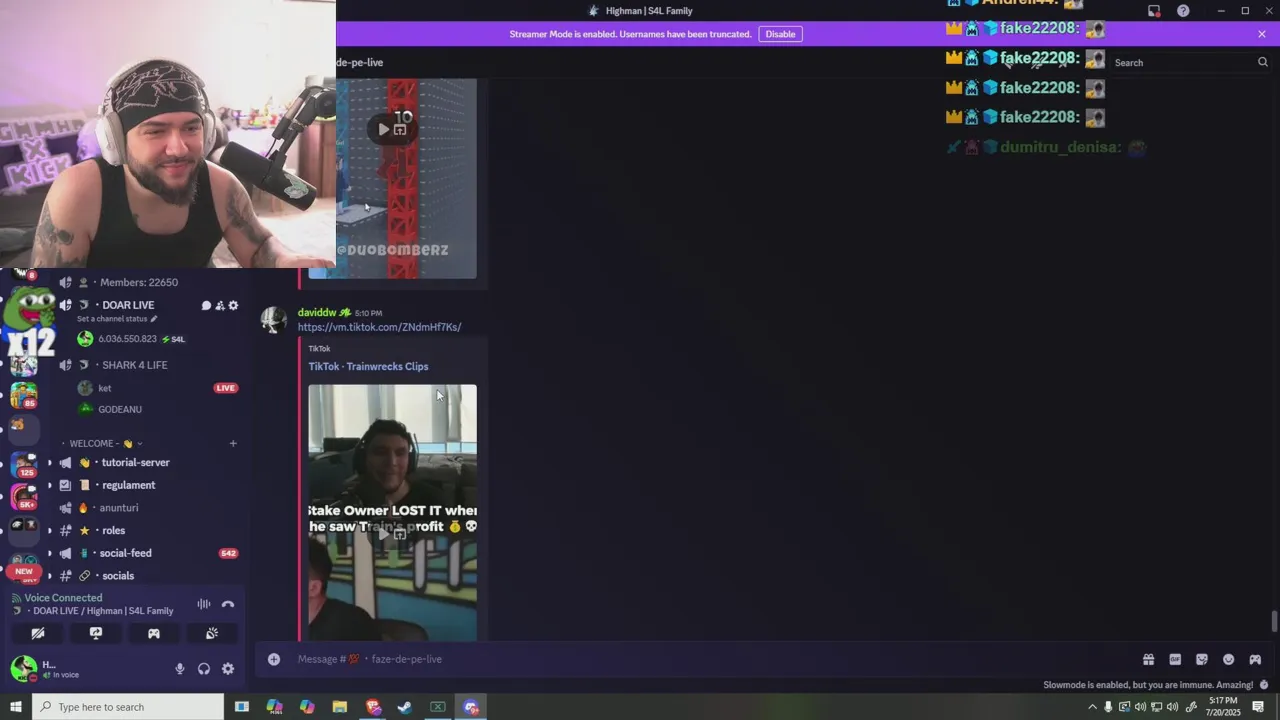Dismiss the Streamer Mode banner
The height and width of the screenshot is (720, 1280).
1262,34
